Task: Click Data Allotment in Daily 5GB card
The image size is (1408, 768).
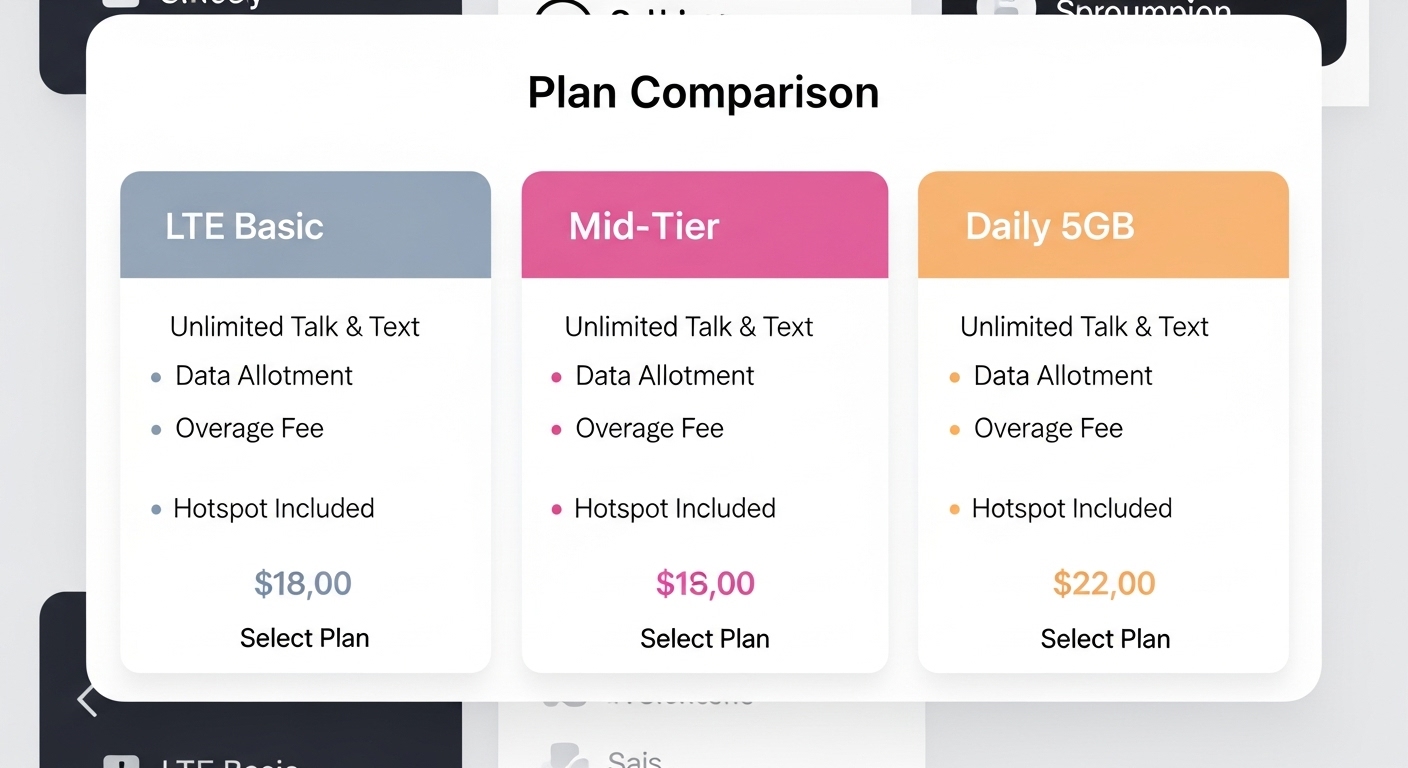Action: click(x=1063, y=376)
